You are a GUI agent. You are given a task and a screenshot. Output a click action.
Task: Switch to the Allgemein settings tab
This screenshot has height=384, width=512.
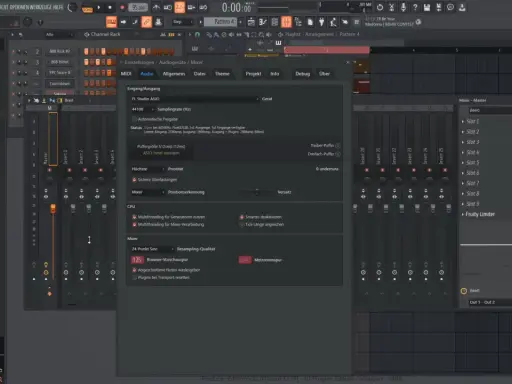pyautogui.click(x=174, y=74)
